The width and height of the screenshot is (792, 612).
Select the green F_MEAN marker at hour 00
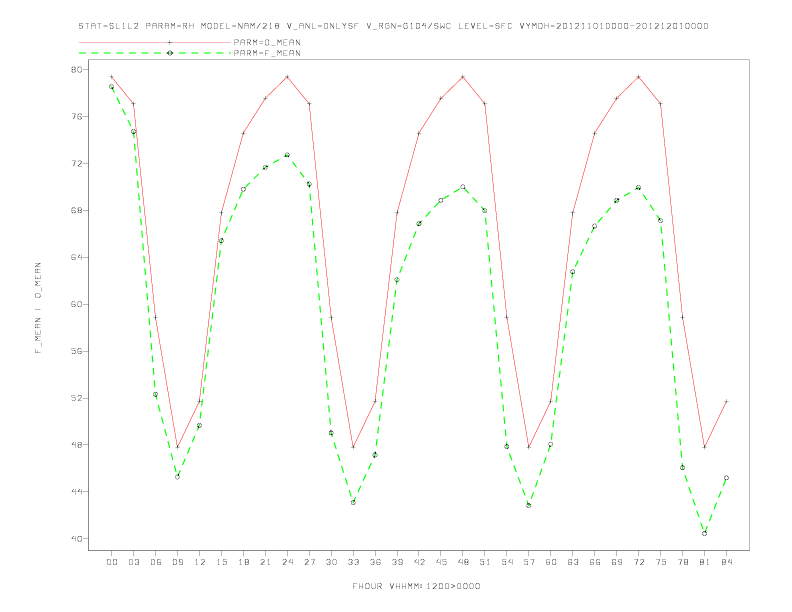[112, 87]
